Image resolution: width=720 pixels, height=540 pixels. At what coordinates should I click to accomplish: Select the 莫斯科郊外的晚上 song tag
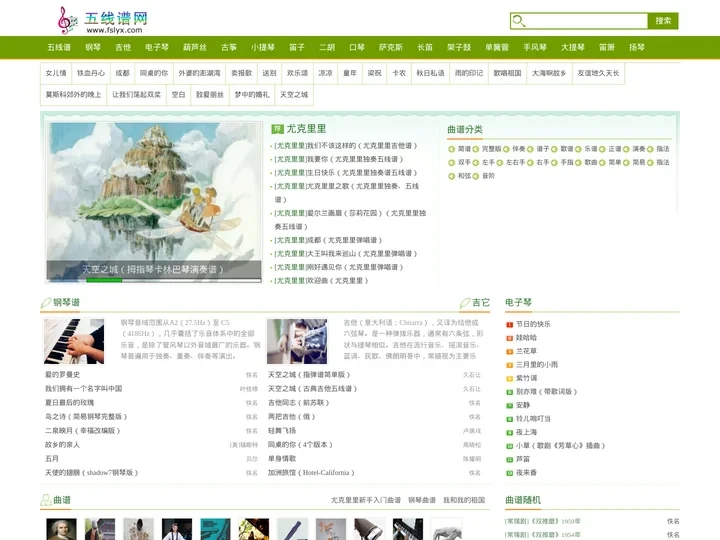click(73, 95)
